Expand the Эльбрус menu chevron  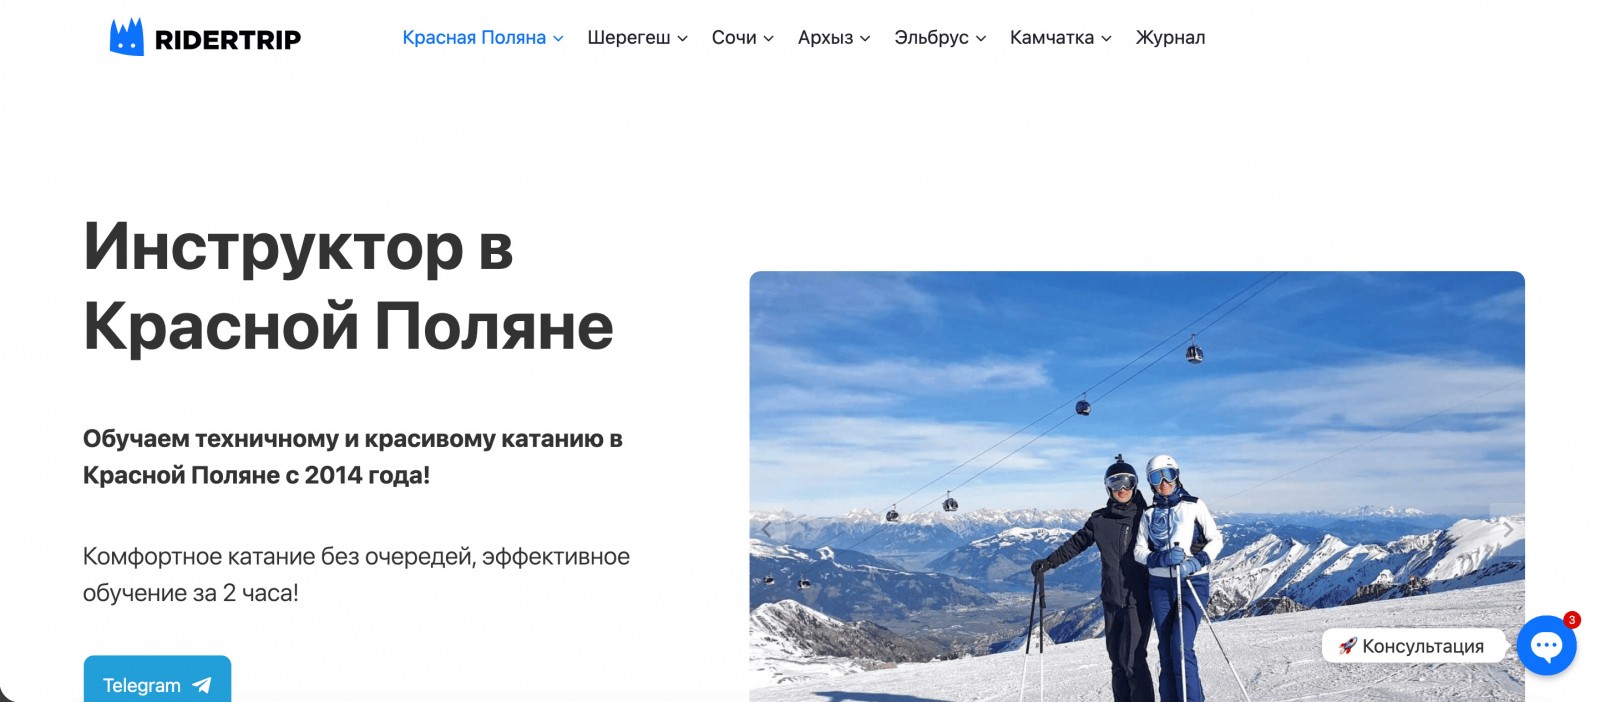pyautogui.click(x=981, y=39)
